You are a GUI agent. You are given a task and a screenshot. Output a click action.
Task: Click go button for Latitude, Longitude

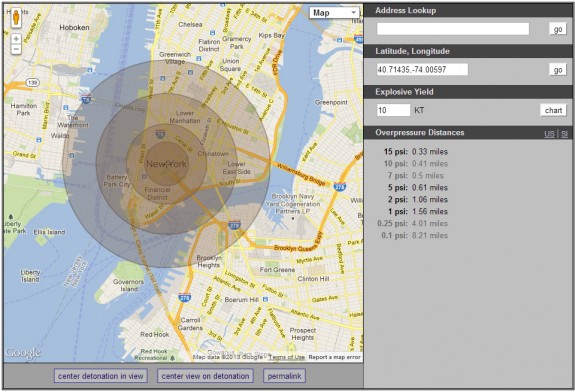pos(557,69)
